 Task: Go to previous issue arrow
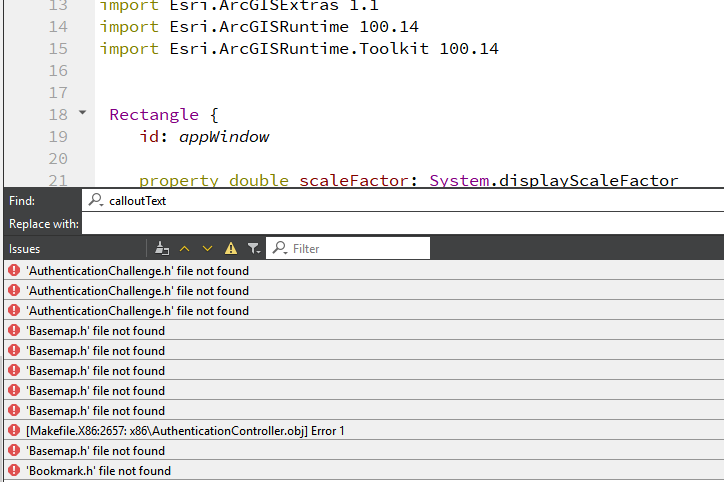(184, 248)
